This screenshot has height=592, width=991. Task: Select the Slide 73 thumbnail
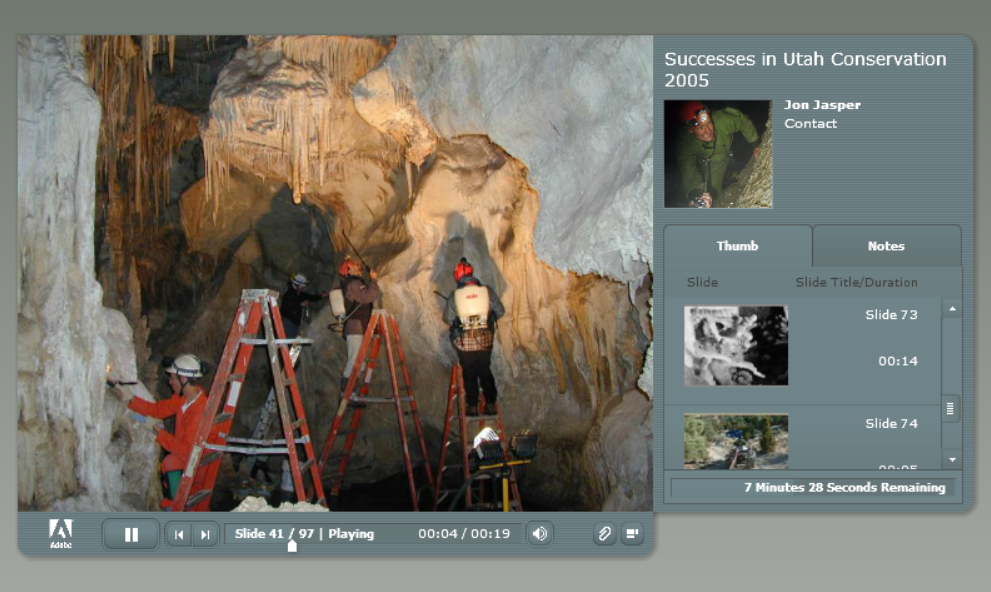(736, 346)
